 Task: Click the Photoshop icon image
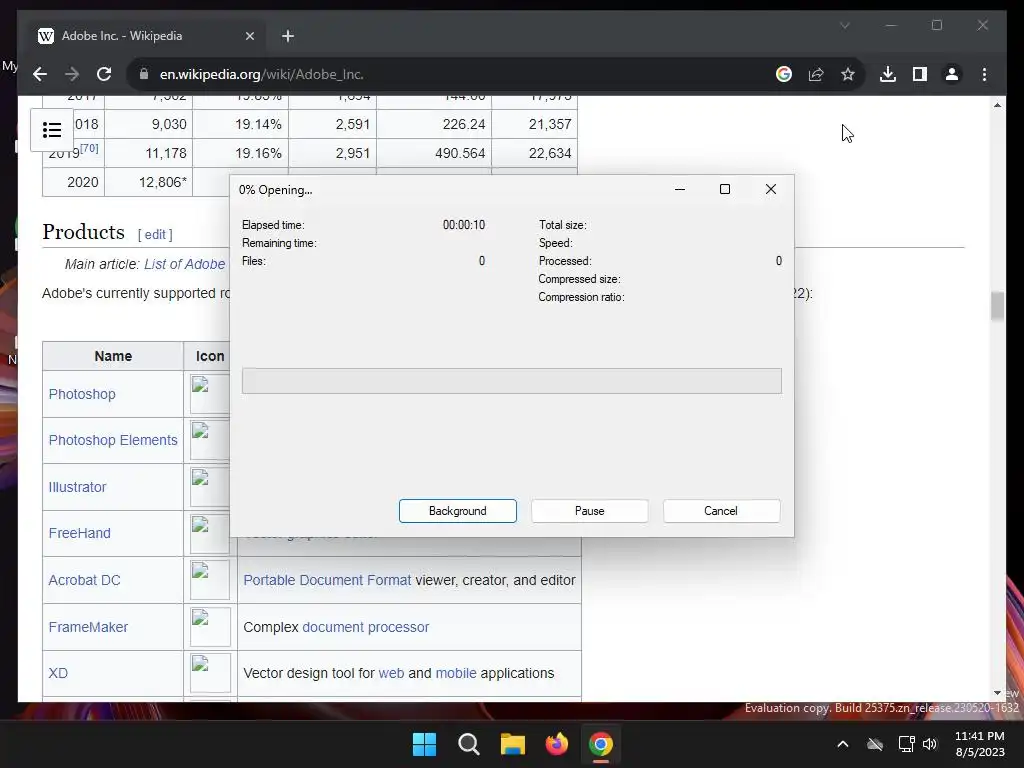210,394
